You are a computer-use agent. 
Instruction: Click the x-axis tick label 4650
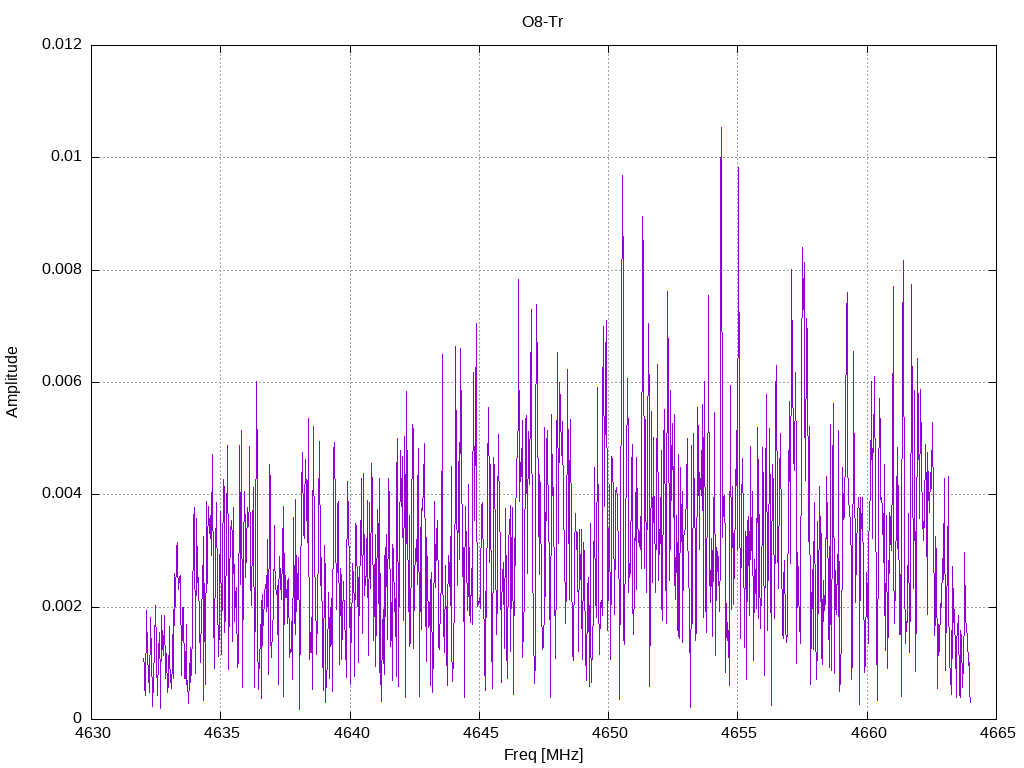pyautogui.click(x=609, y=733)
